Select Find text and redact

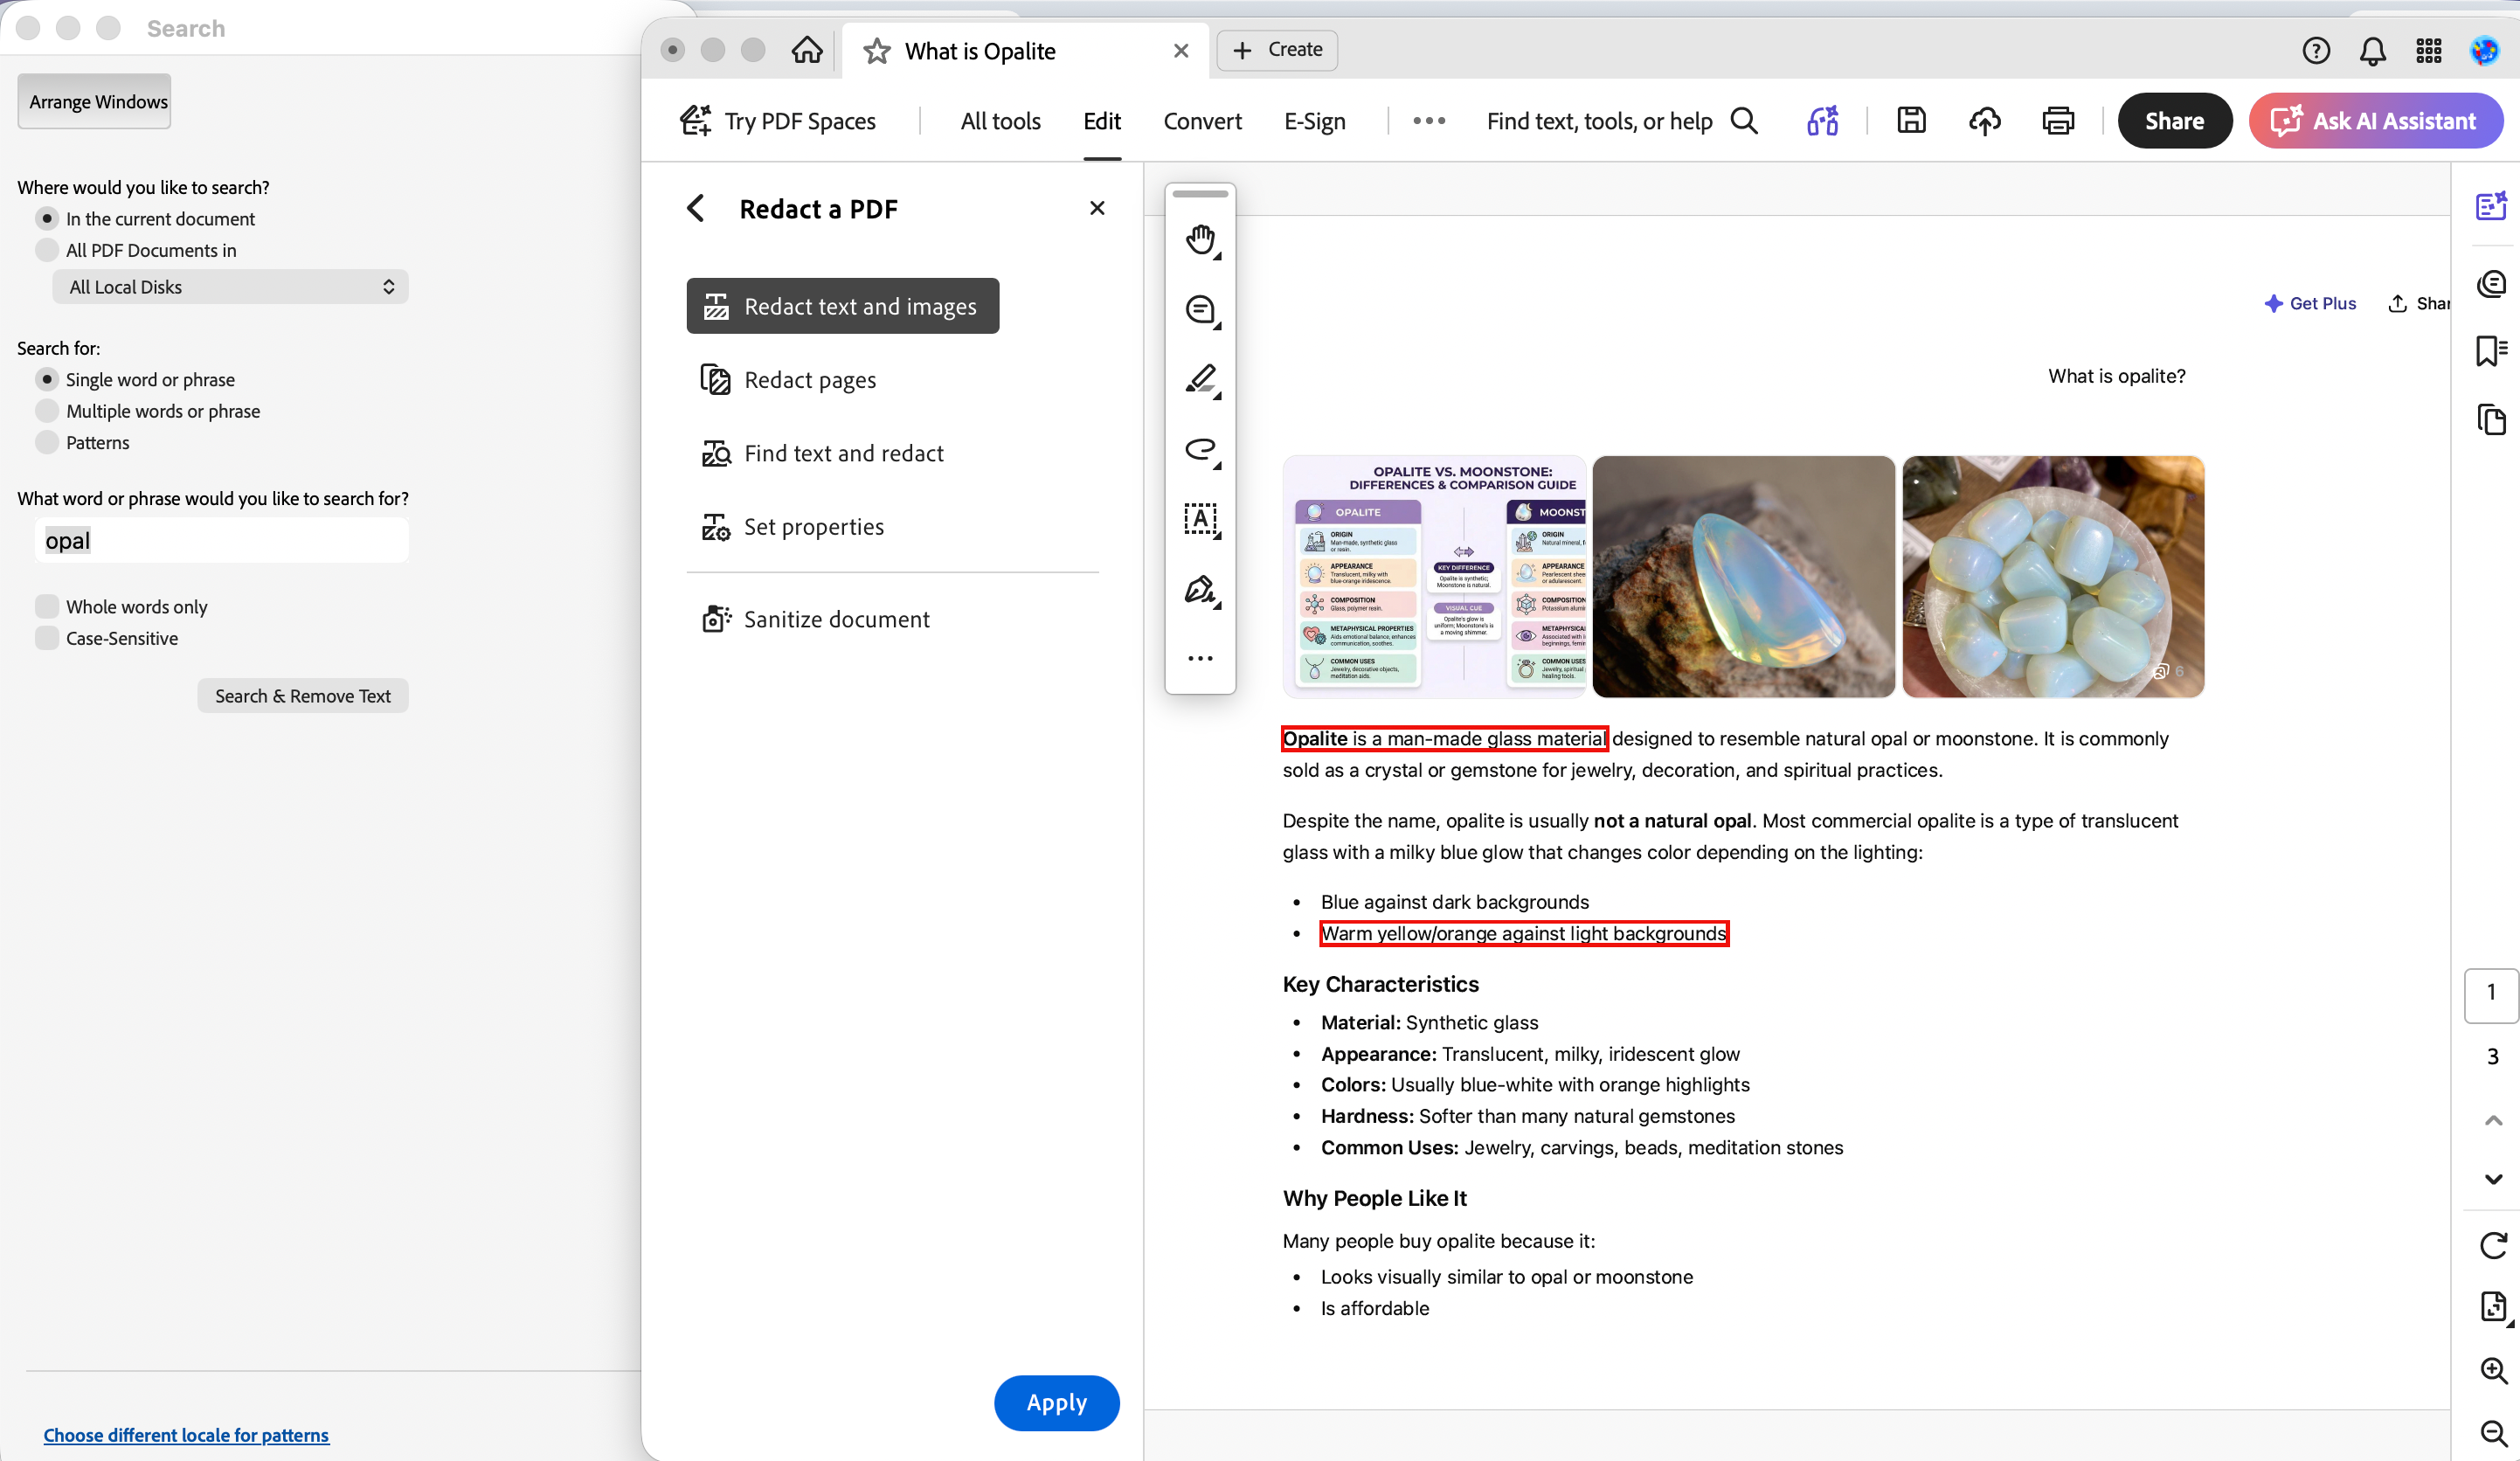pos(822,454)
